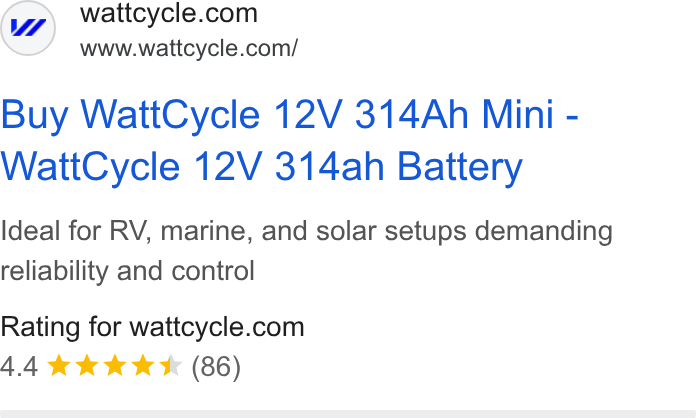The image size is (696, 418).
Task: Click 'WattCycle 12V 314ah Battery' headline line
Action: (262, 166)
